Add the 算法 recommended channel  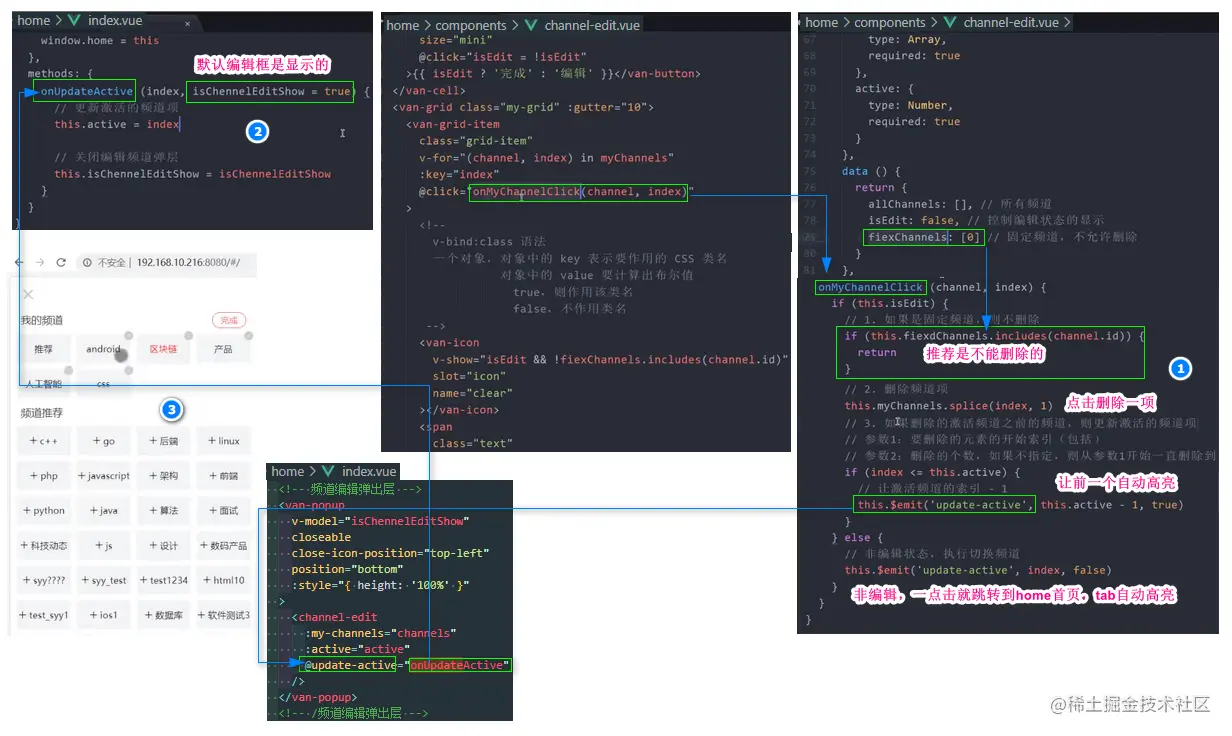click(163, 510)
